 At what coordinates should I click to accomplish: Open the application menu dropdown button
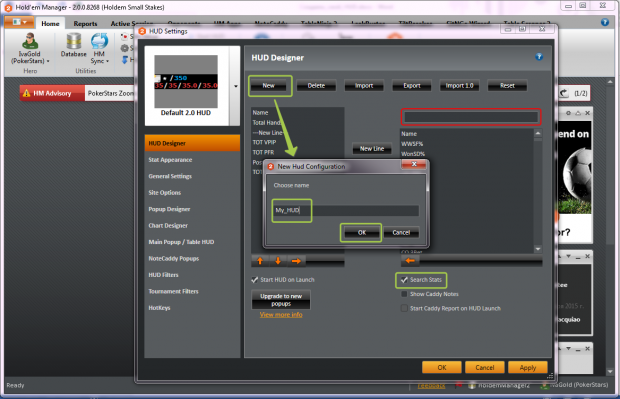(x=19, y=22)
